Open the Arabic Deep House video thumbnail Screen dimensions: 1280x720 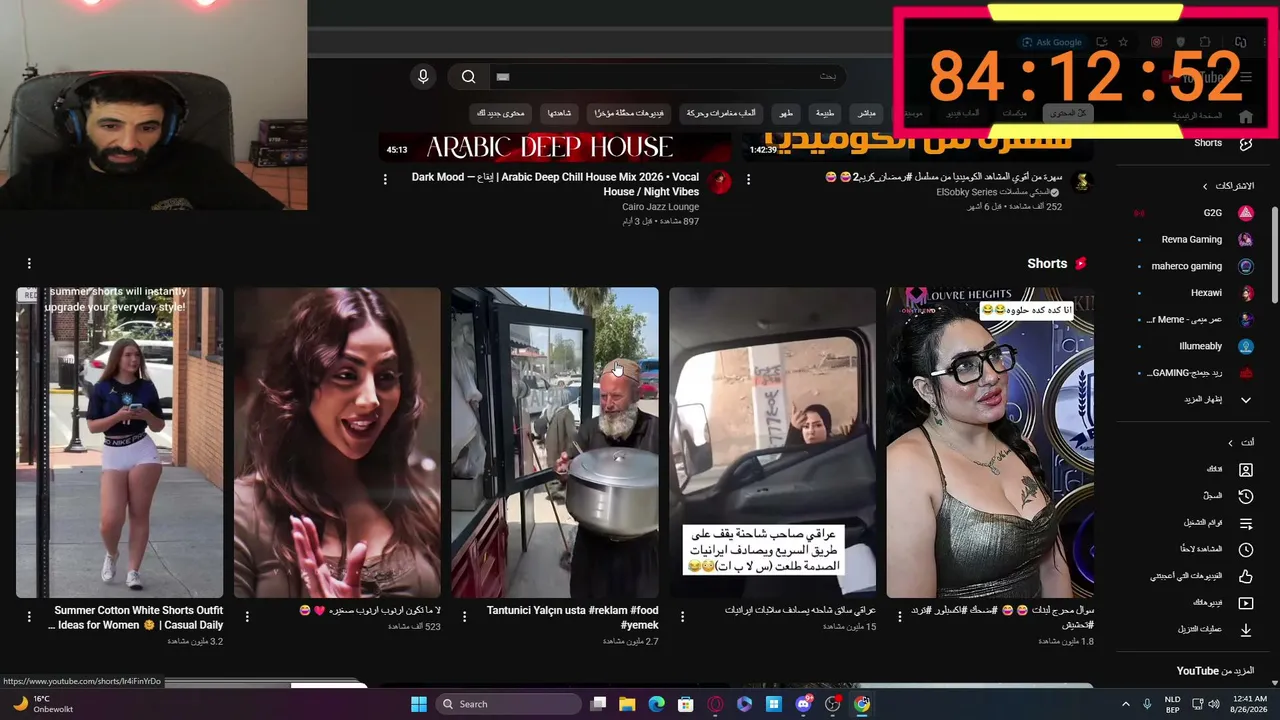(x=555, y=146)
